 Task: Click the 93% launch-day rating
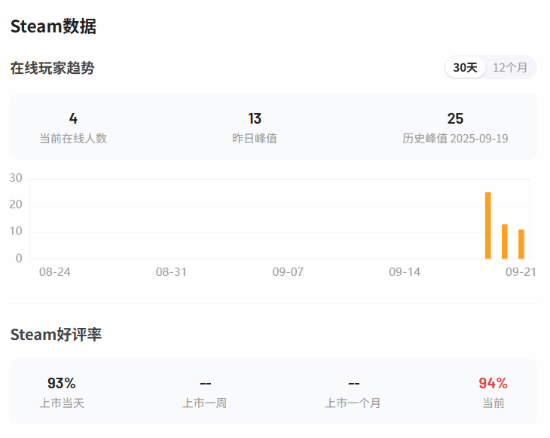[x=62, y=383]
